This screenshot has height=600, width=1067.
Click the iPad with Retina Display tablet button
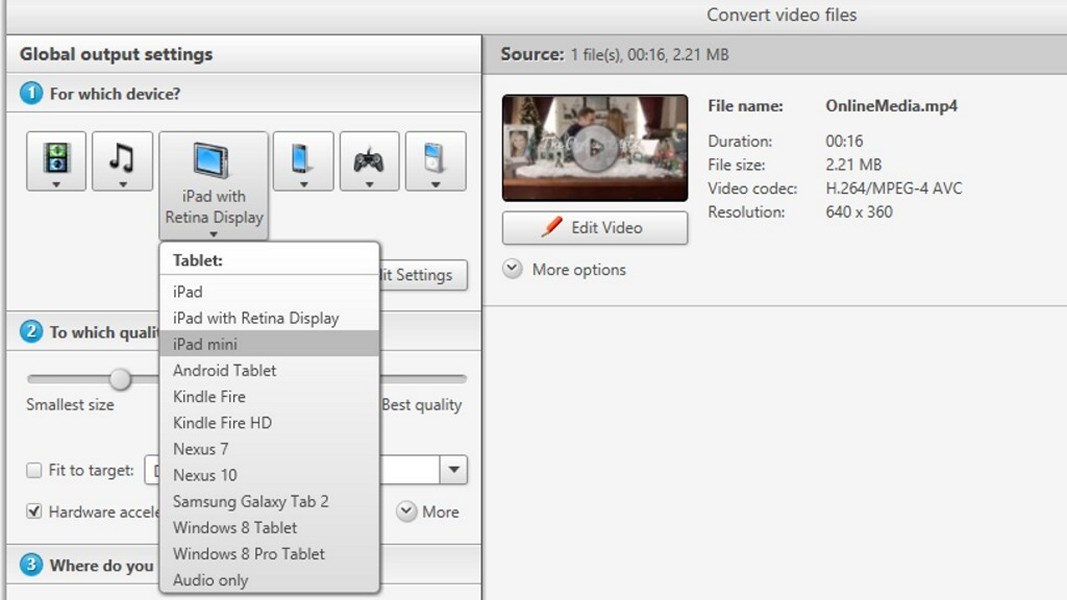pos(214,186)
